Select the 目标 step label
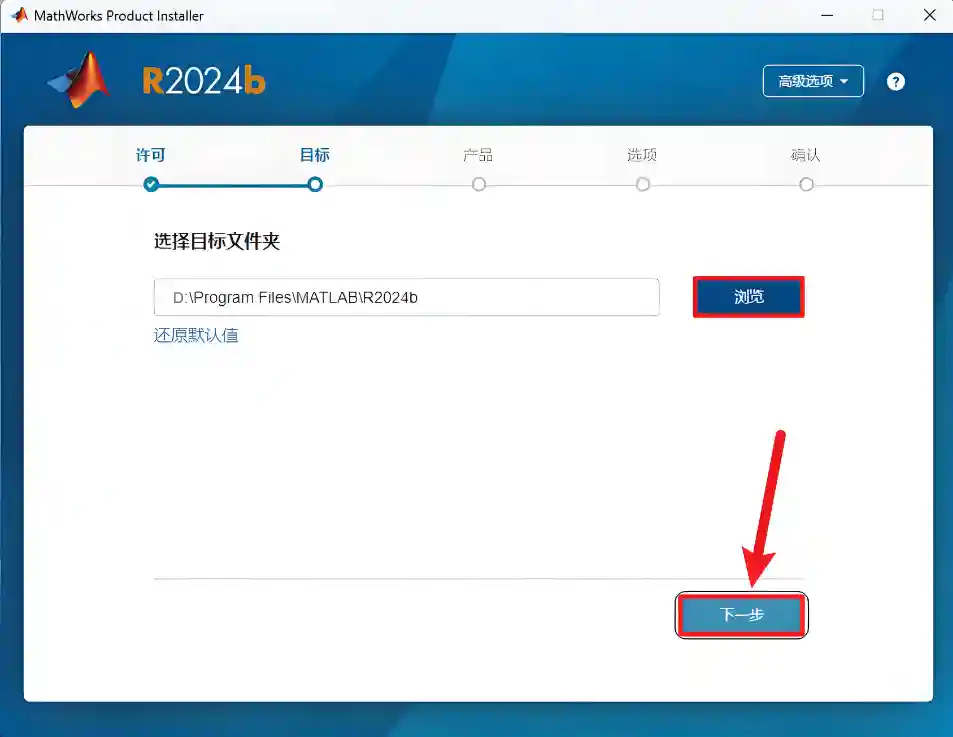The image size is (953, 737). click(x=315, y=155)
